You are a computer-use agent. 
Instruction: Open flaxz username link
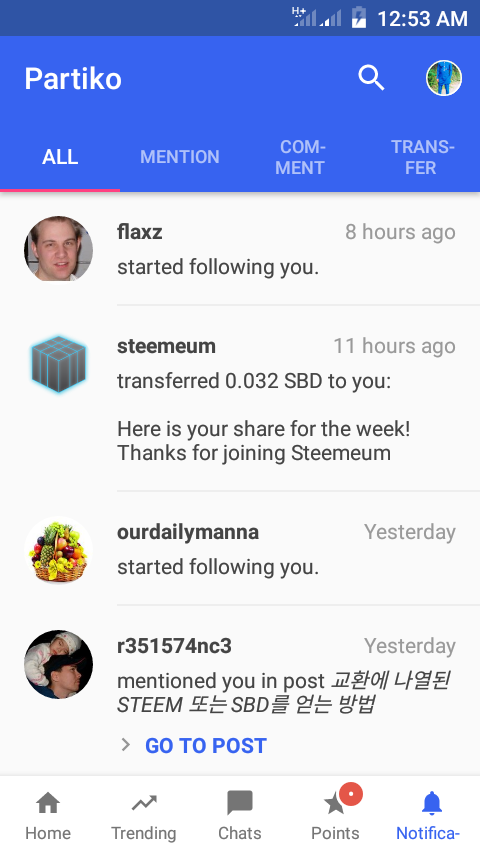pos(139,232)
